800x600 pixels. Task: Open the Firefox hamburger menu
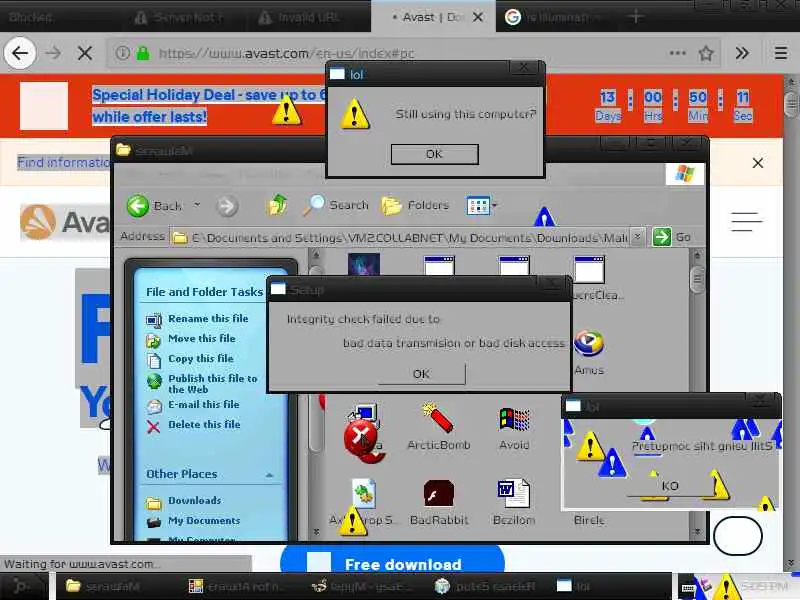[x=781, y=53]
